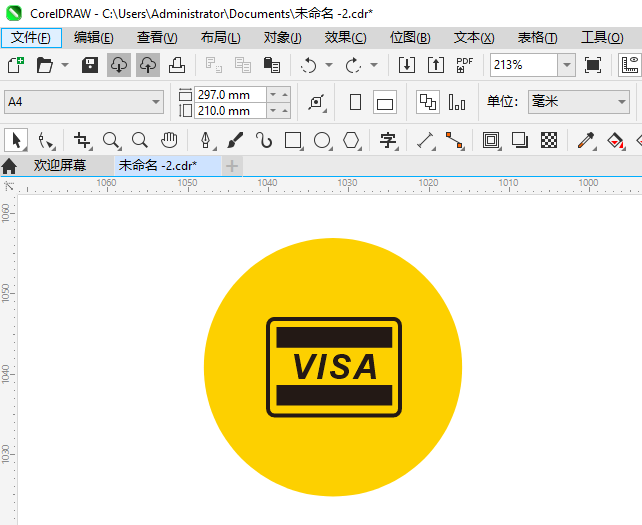The width and height of the screenshot is (642, 525).
Task: Create a new document
Action: tap(16, 65)
